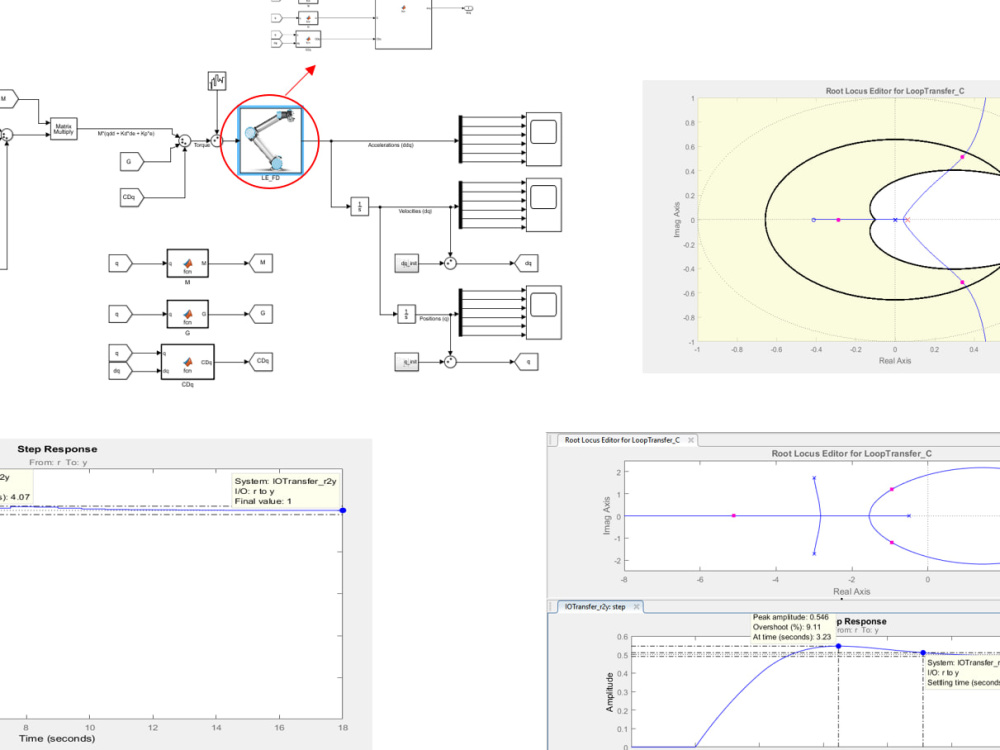Select the G input tag block
The width and height of the screenshot is (1000, 750).
(128, 160)
